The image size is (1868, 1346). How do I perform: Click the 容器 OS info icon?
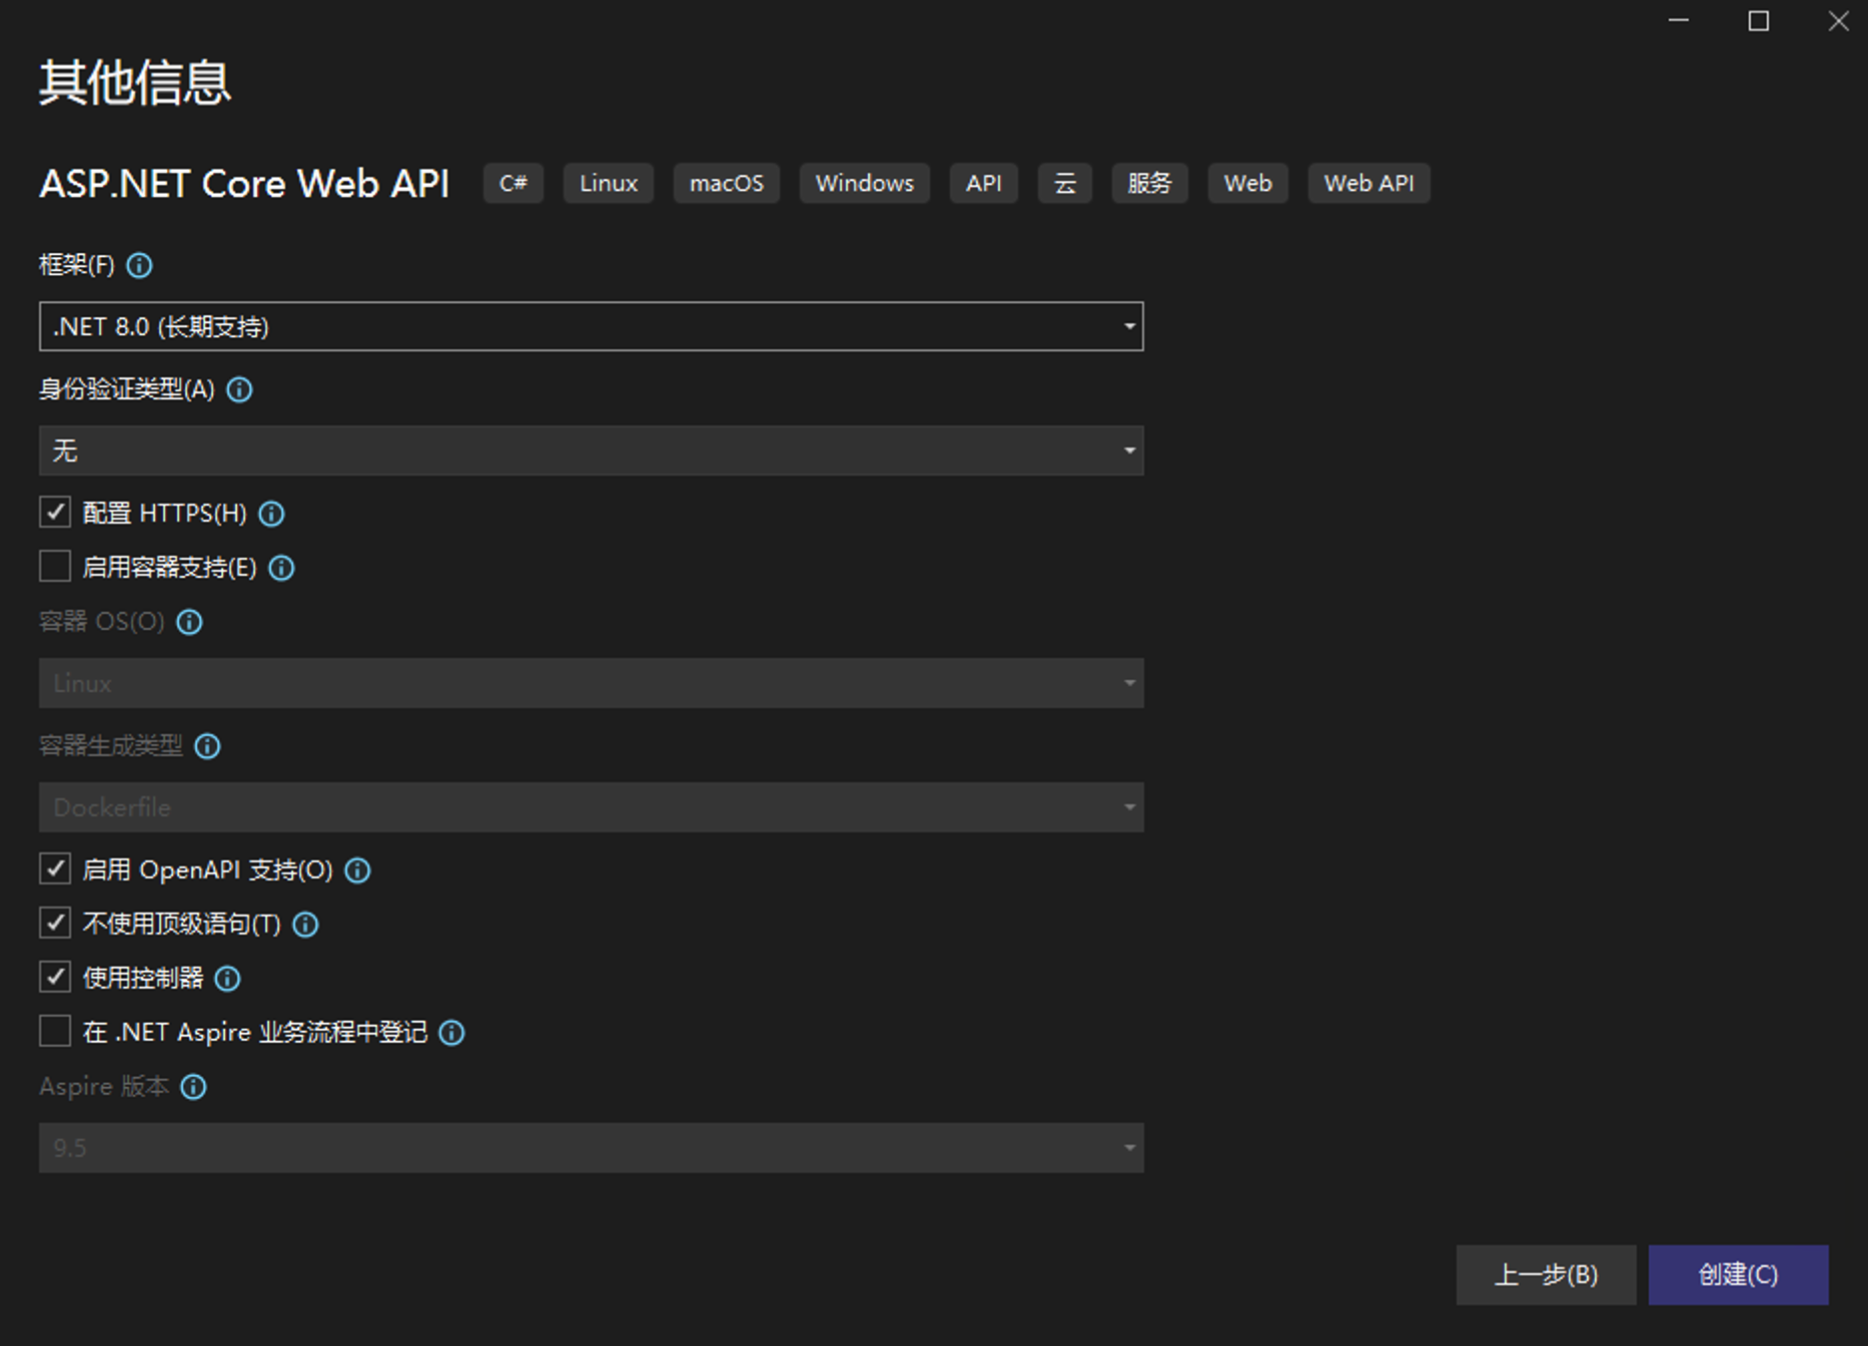pos(189,622)
